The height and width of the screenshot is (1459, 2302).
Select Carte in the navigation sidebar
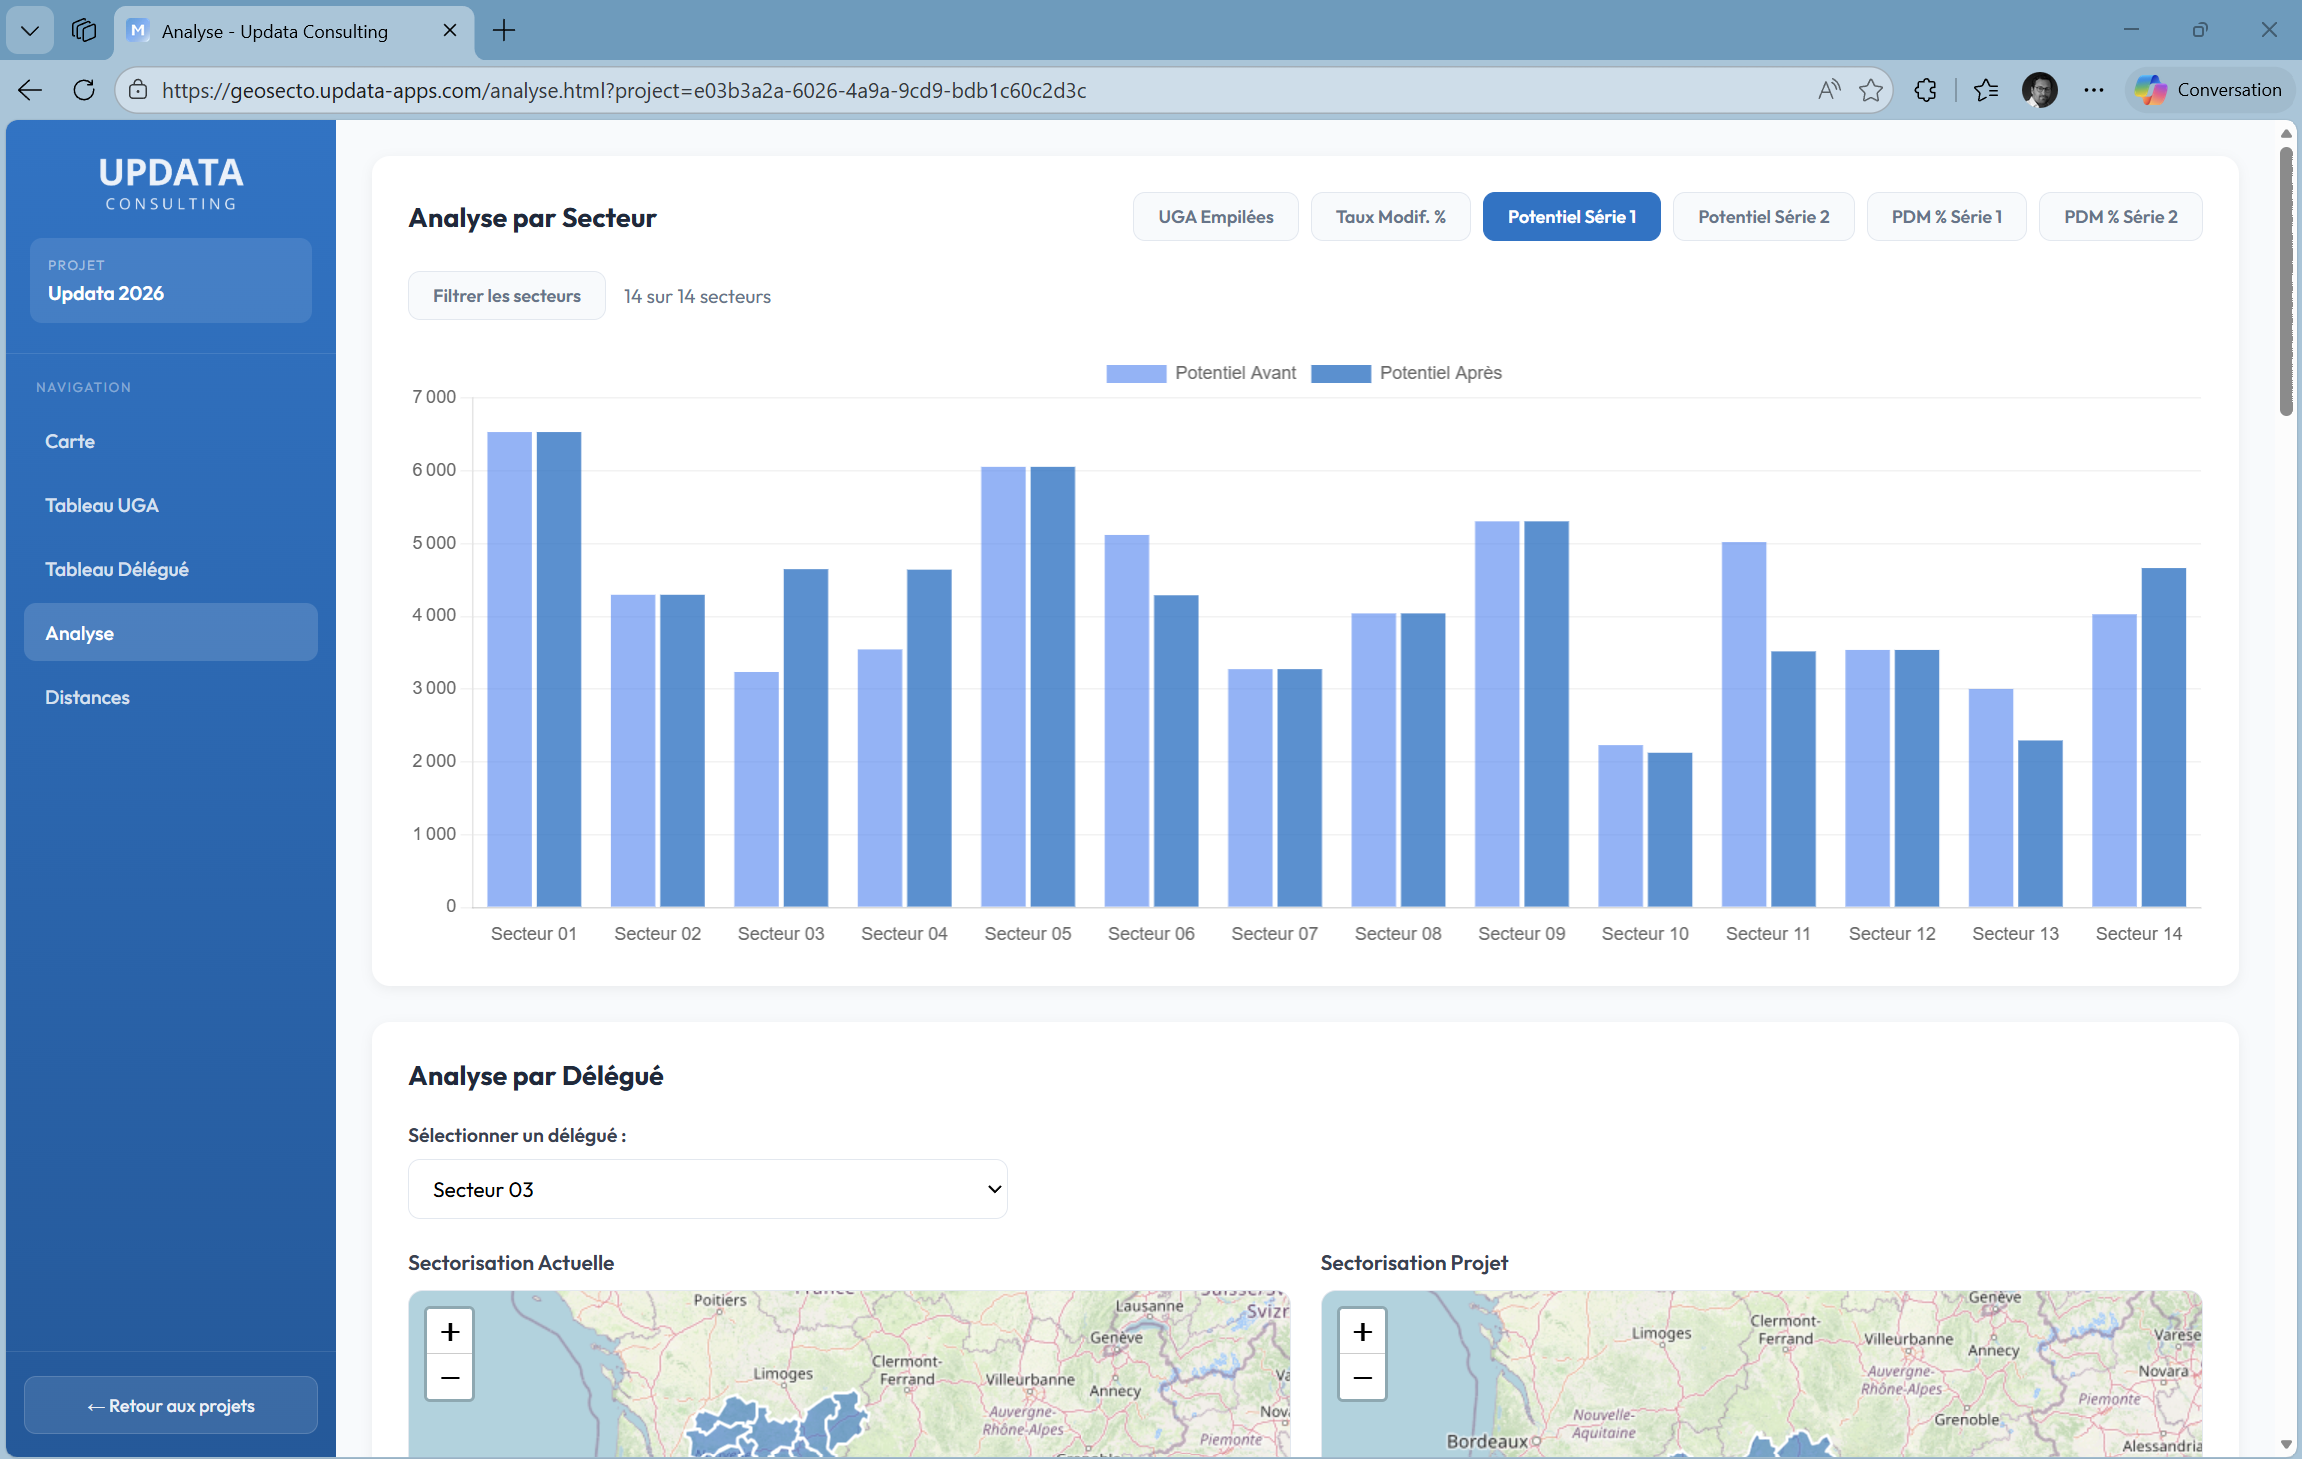coord(70,440)
